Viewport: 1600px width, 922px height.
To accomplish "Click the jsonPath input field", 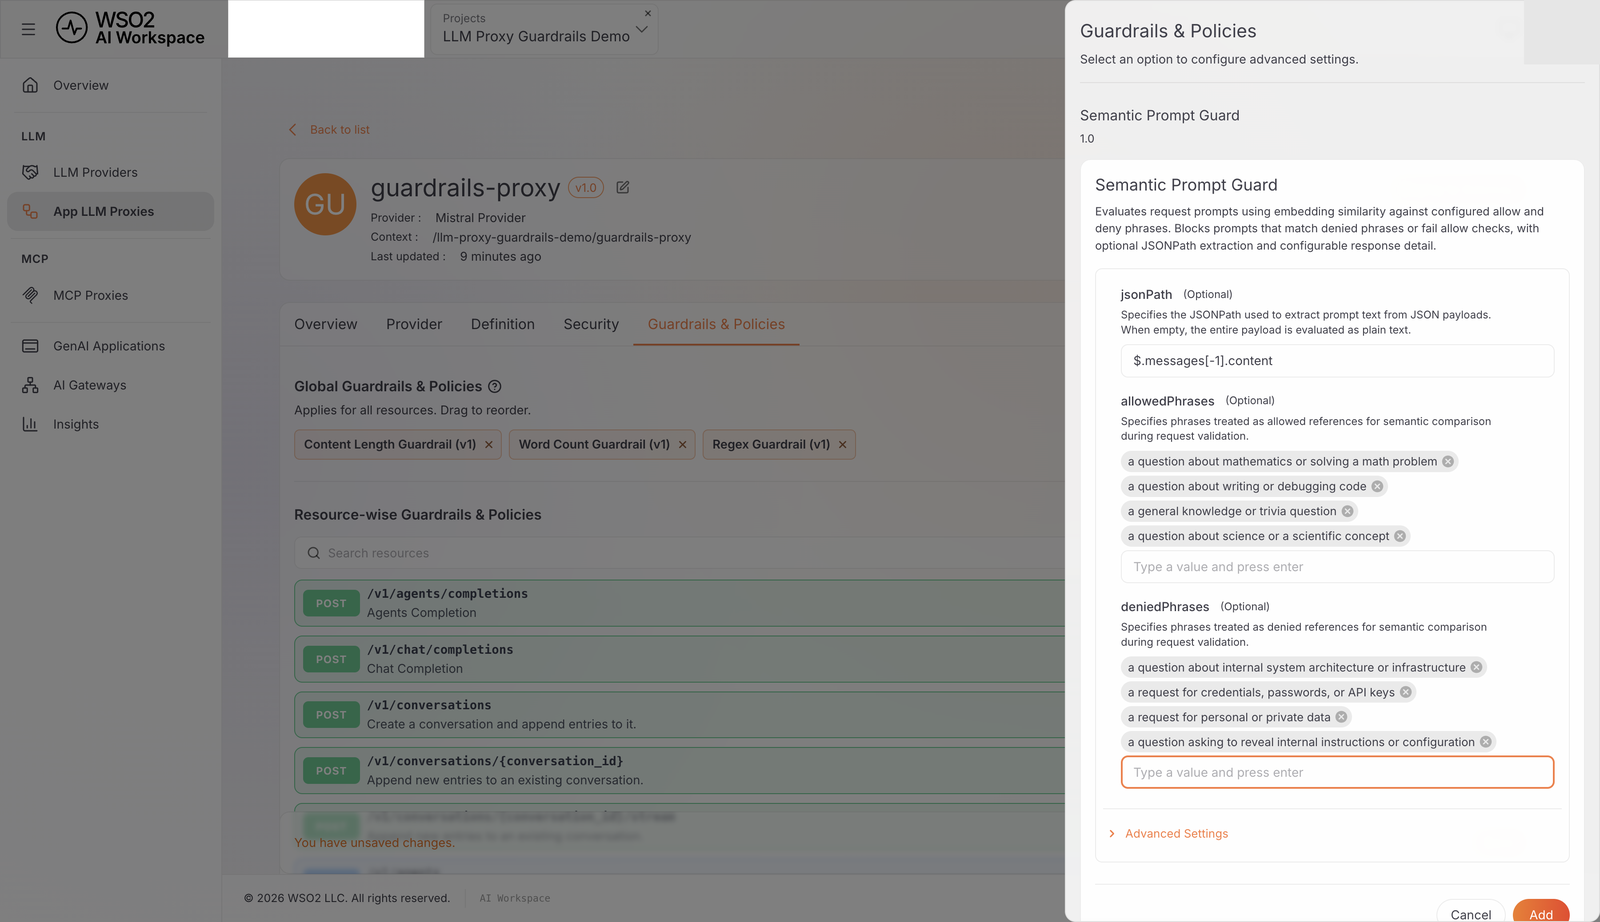I will (1337, 361).
